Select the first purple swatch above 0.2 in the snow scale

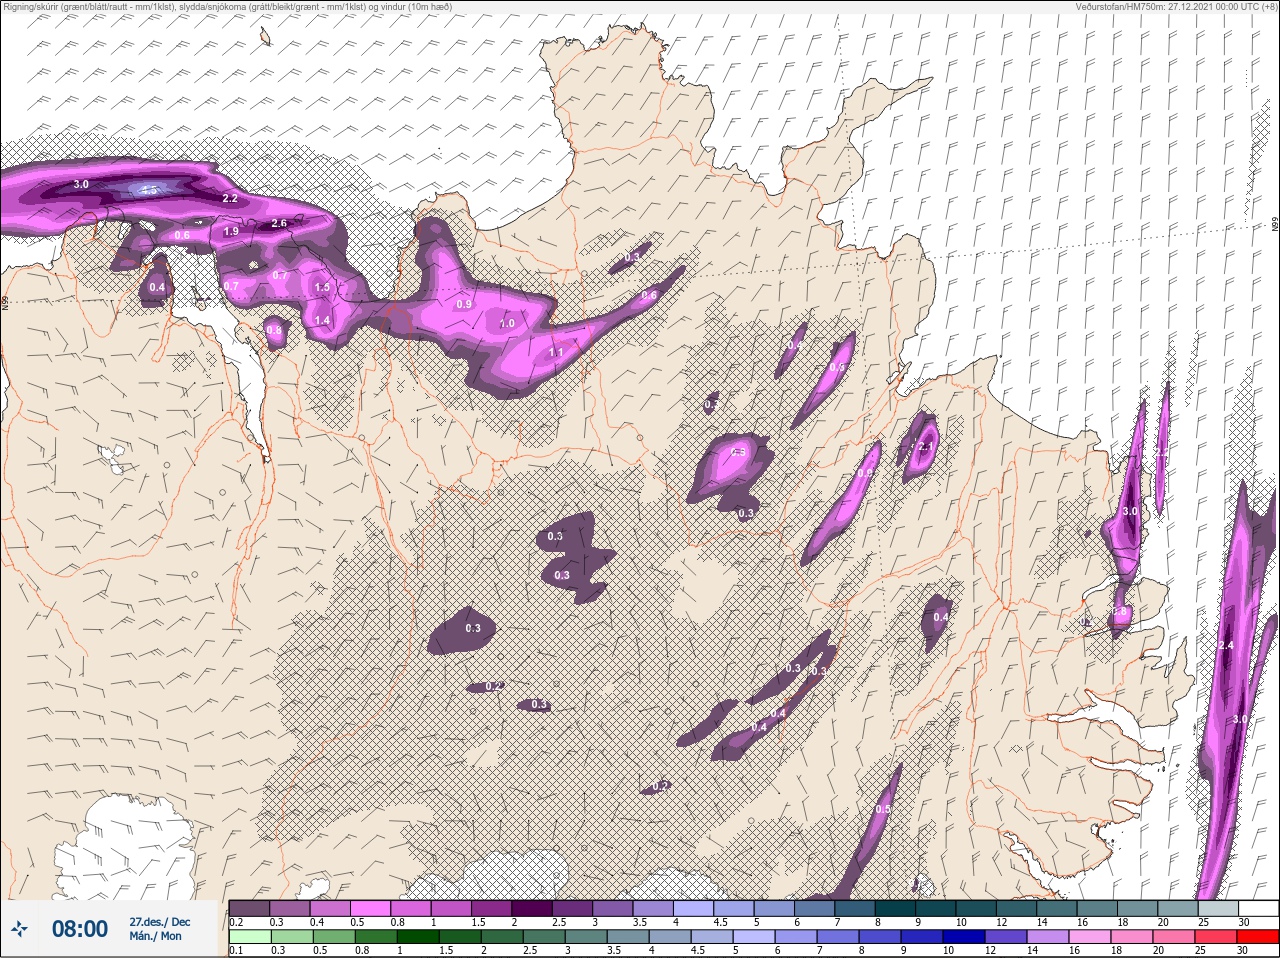pyautogui.click(x=249, y=908)
